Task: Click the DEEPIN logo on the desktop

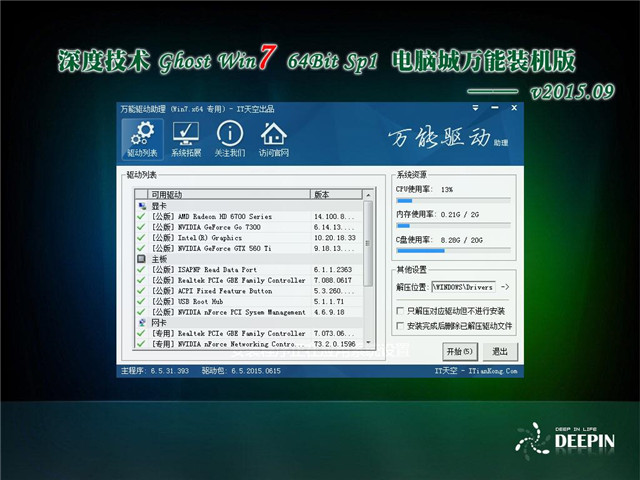Action: (565, 441)
